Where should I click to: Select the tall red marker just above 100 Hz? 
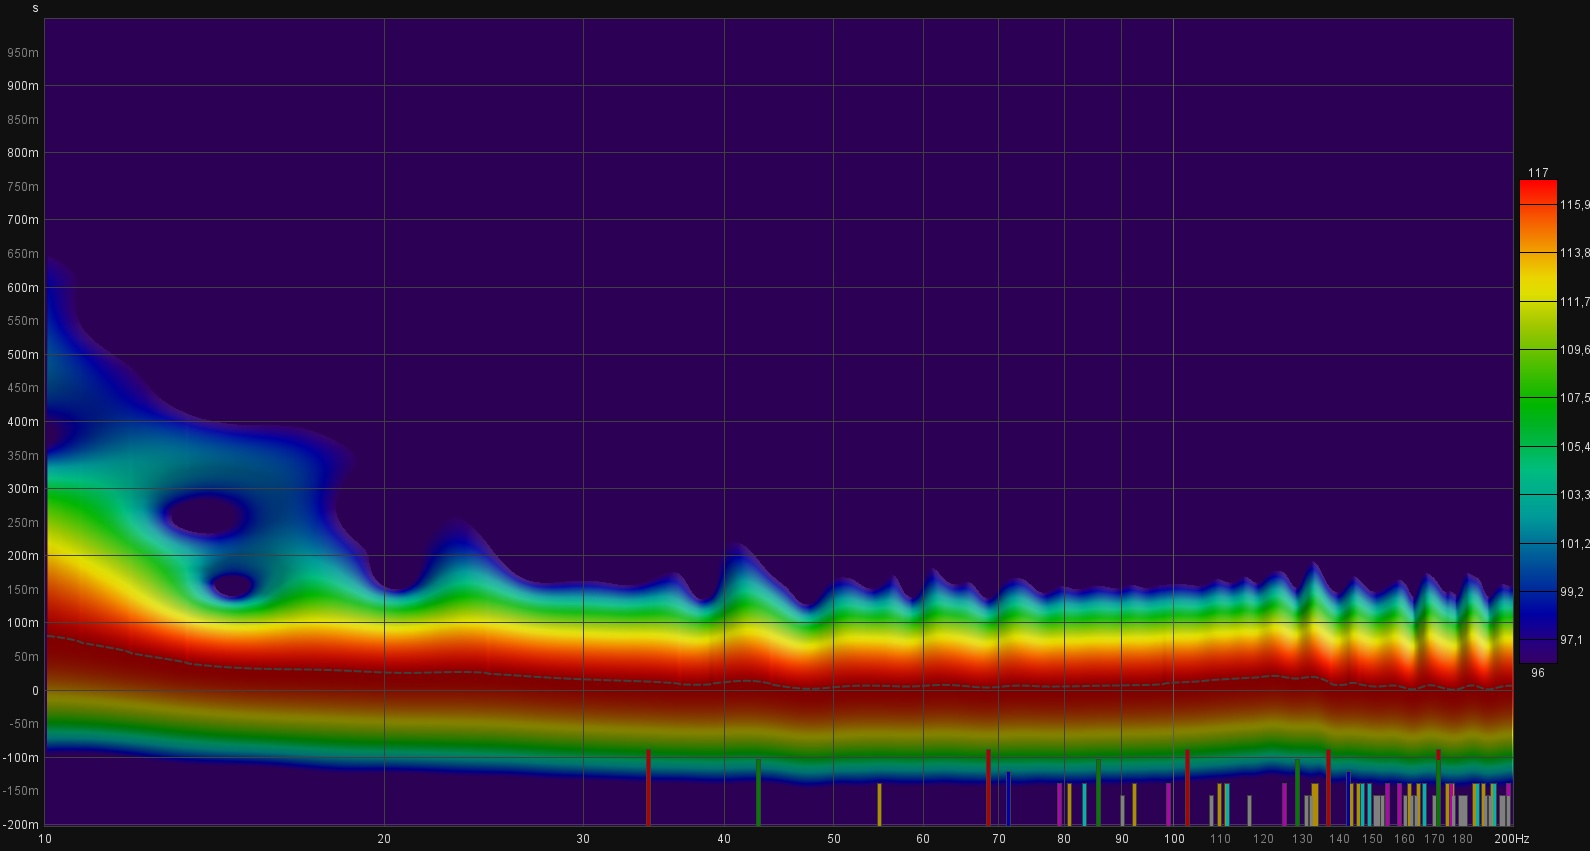pos(1187,786)
